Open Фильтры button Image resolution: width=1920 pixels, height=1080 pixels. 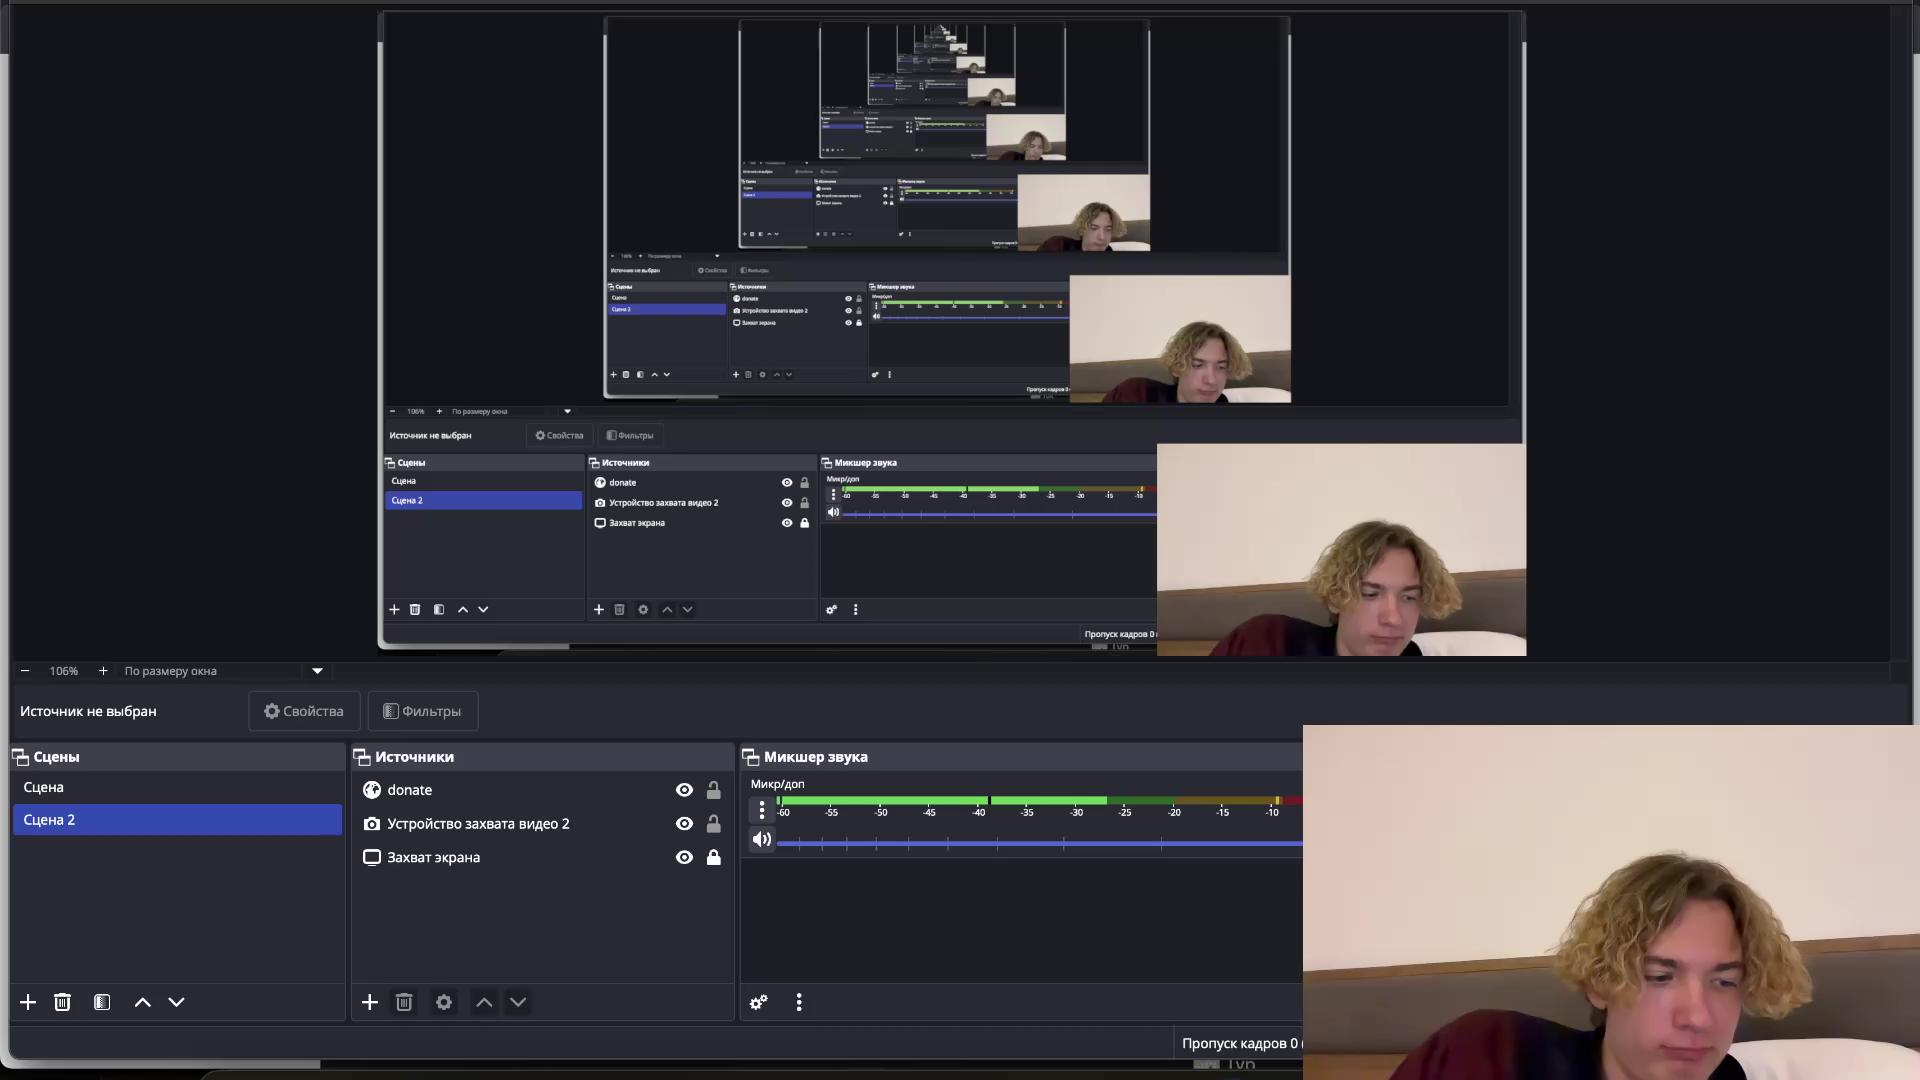pyautogui.click(x=422, y=711)
